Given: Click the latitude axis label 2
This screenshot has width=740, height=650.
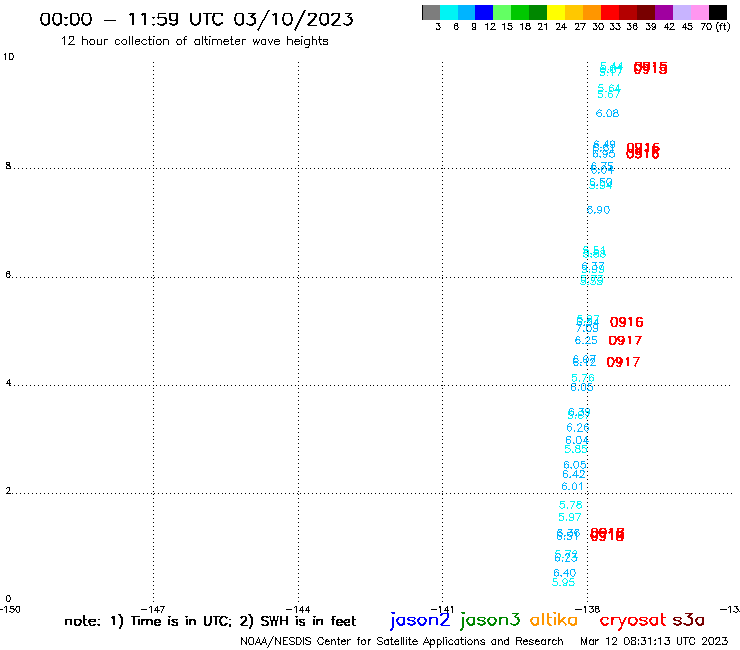Looking at the screenshot, I should [x=8, y=491].
